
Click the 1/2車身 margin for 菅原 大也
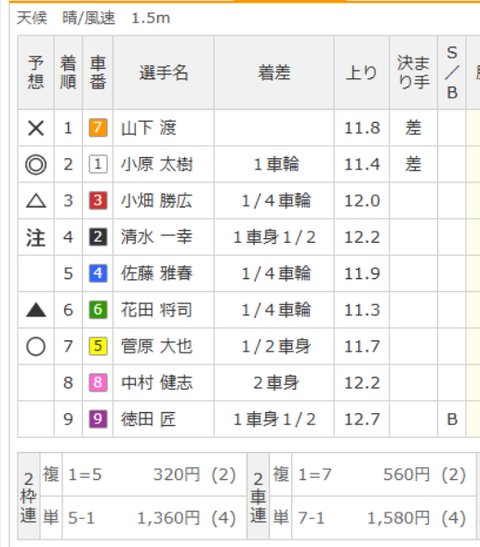coord(276,346)
